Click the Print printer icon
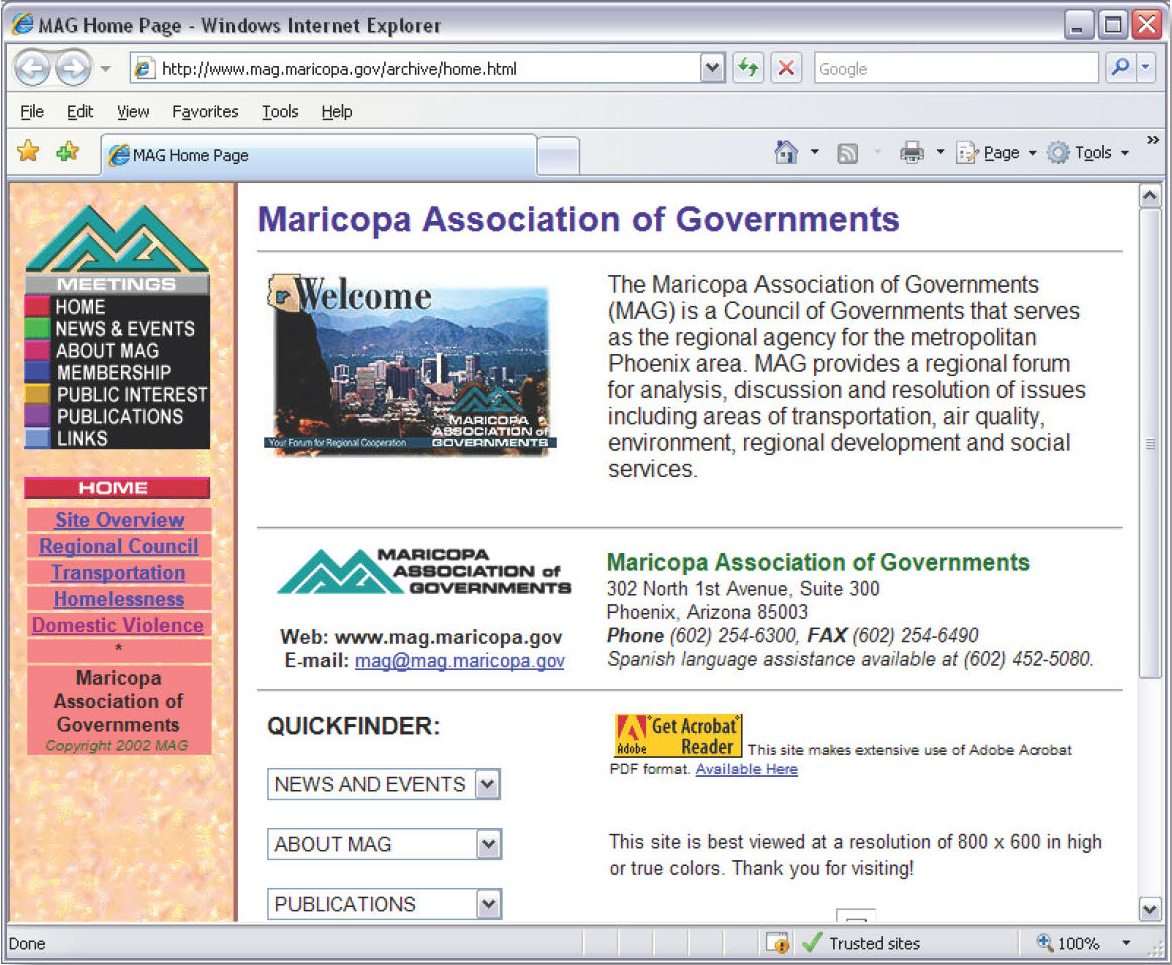Screen dimensions: 1172x965 [911, 153]
